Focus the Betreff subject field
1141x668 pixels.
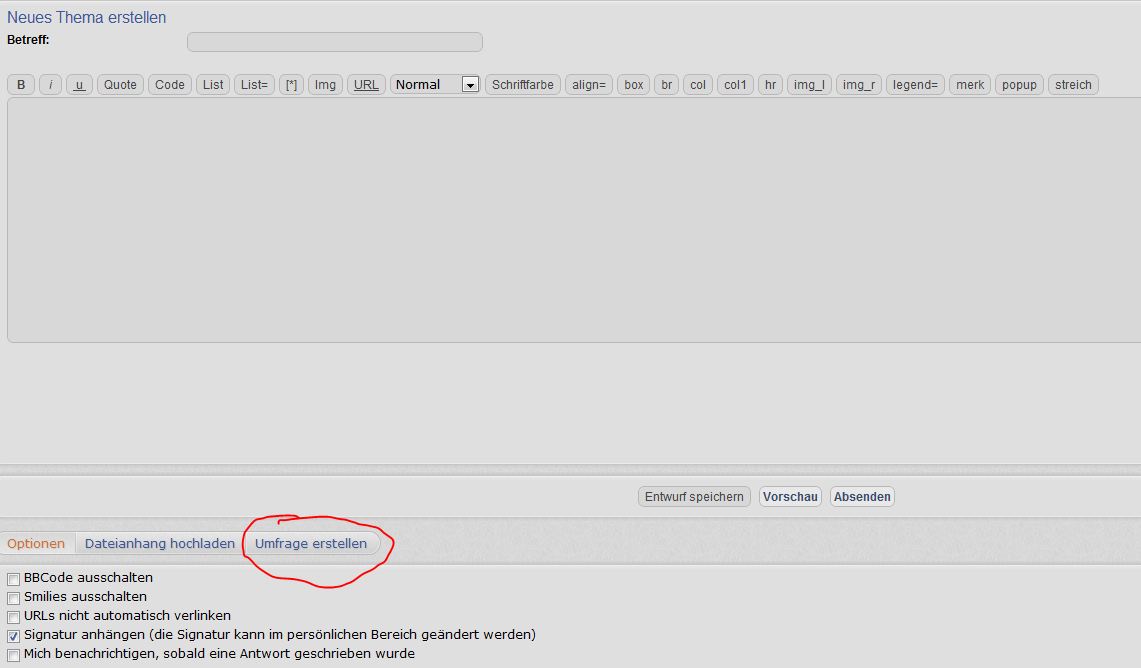click(335, 42)
